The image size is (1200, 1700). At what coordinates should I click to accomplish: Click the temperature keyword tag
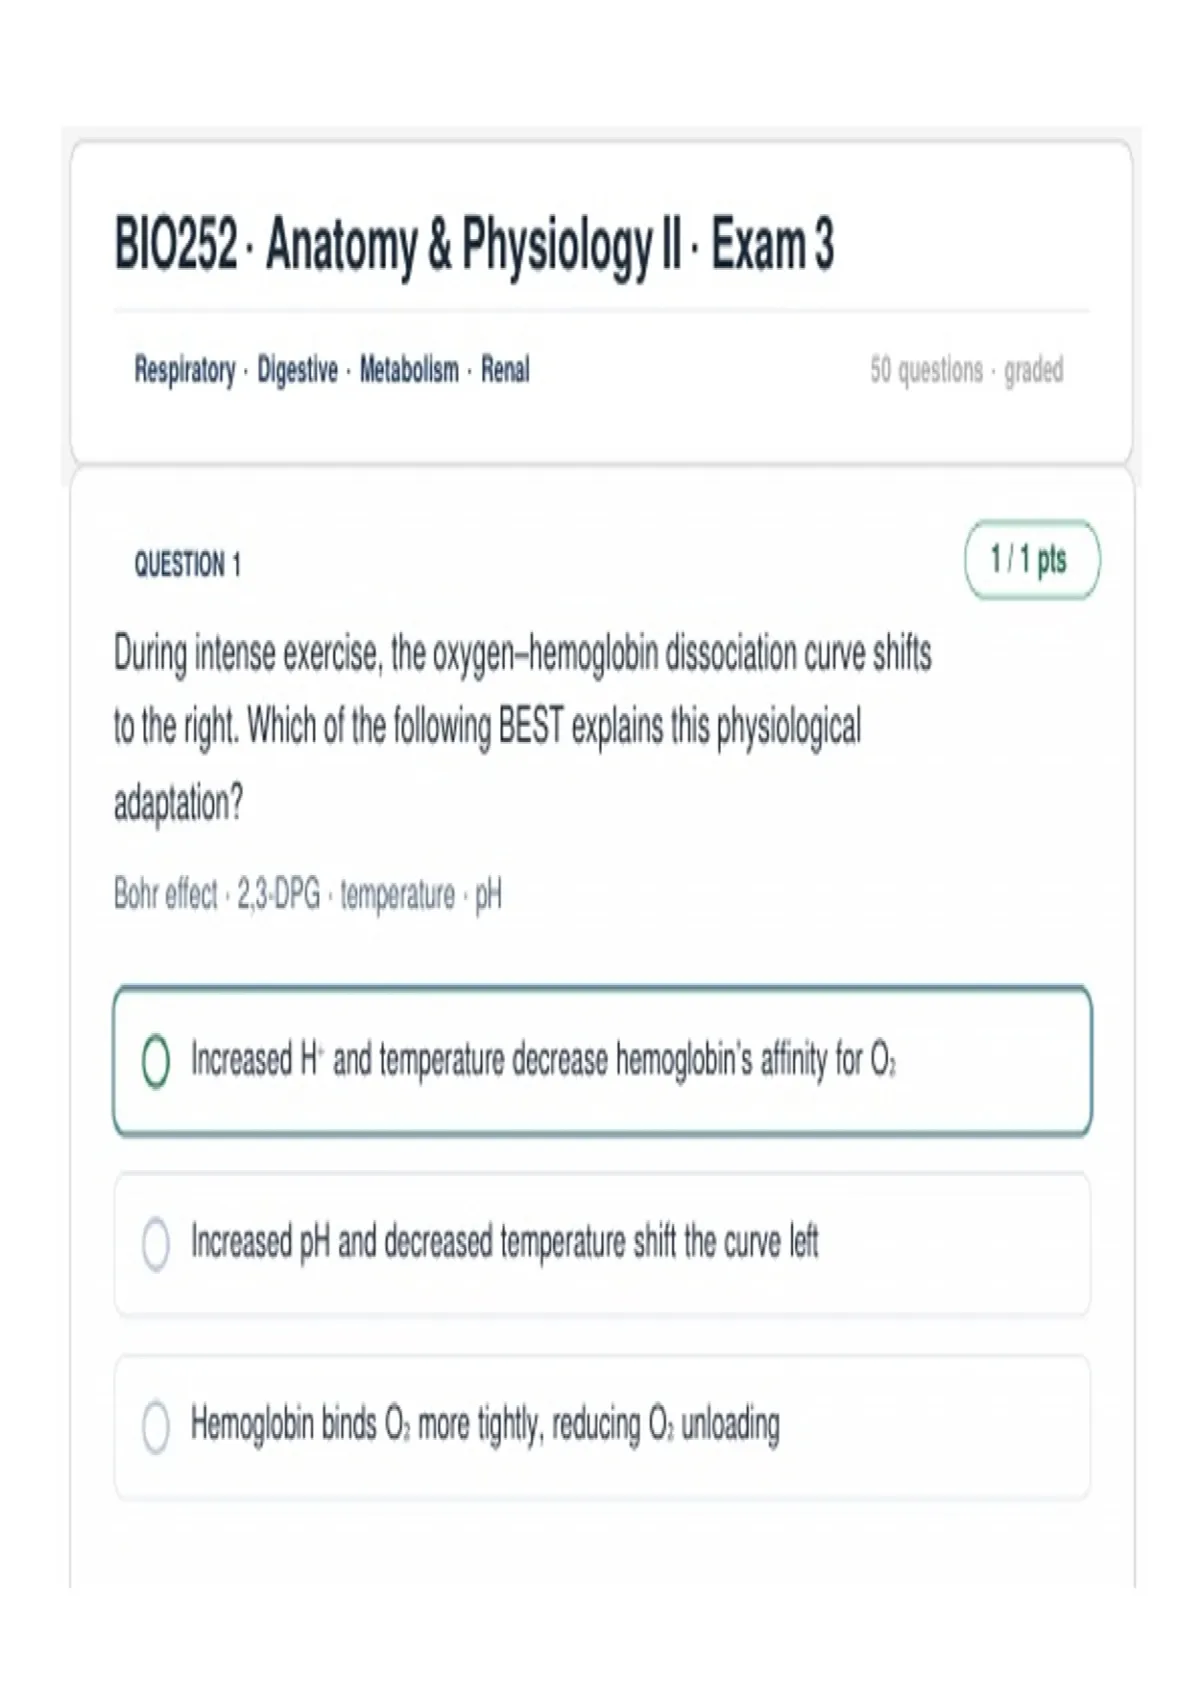[x=397, y=894]
